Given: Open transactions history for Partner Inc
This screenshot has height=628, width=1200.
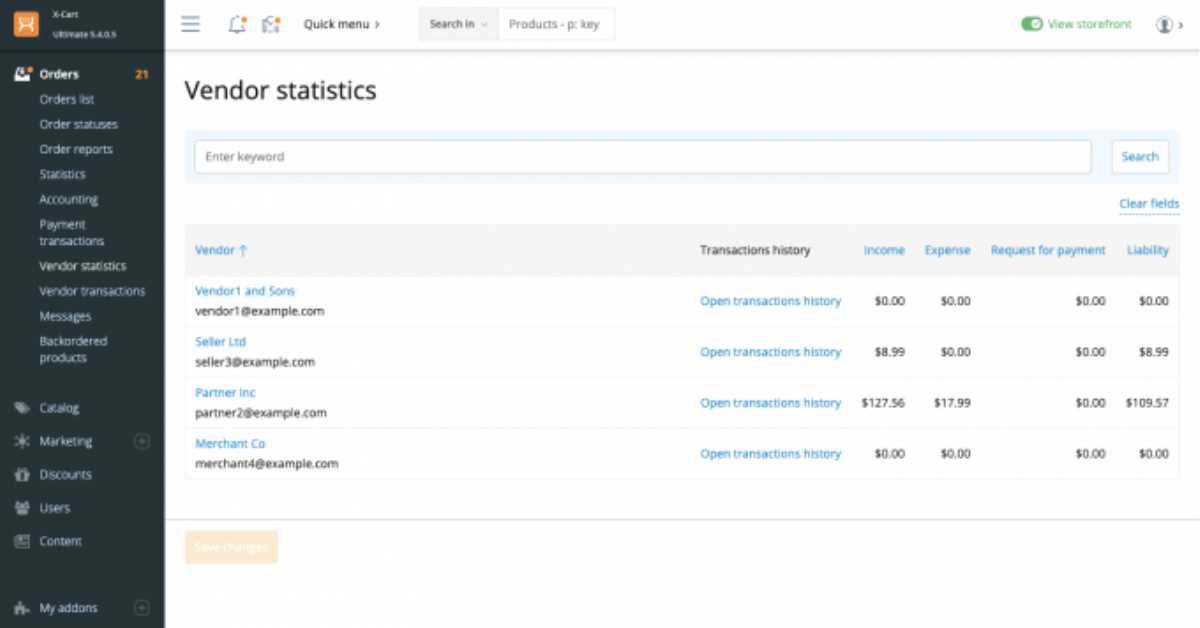Looking at the screenshot, I should point(770,402).
